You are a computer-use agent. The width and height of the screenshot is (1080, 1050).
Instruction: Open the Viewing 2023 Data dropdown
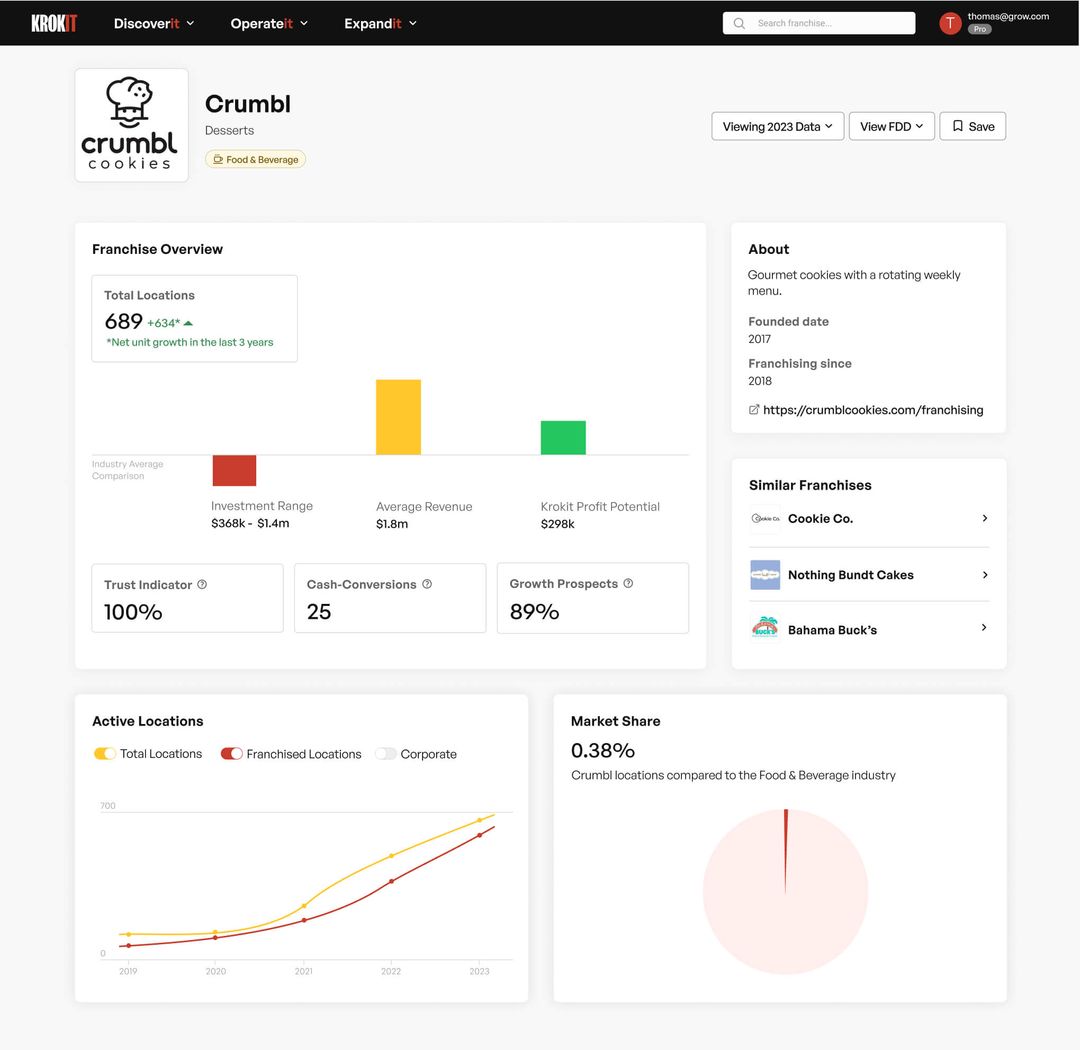tap(777, 126)
